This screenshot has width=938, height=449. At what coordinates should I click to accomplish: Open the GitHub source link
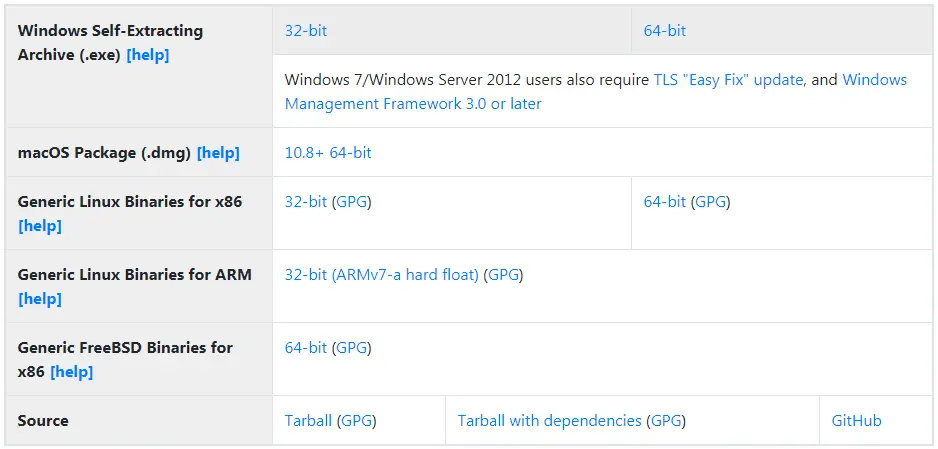[856, 421]
